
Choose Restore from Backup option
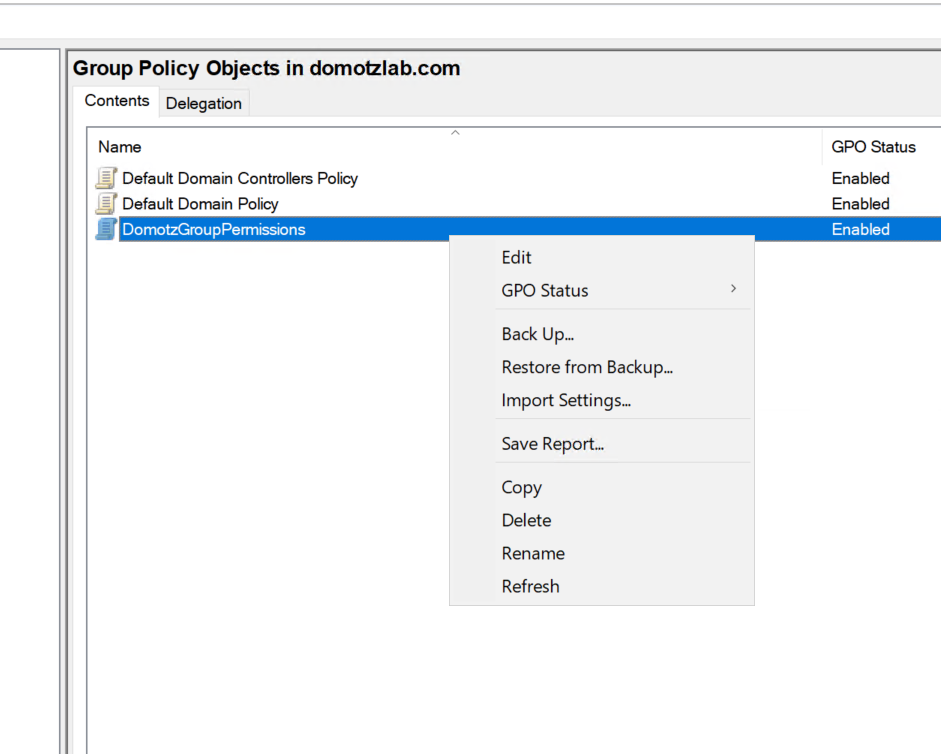click(587, 367)
